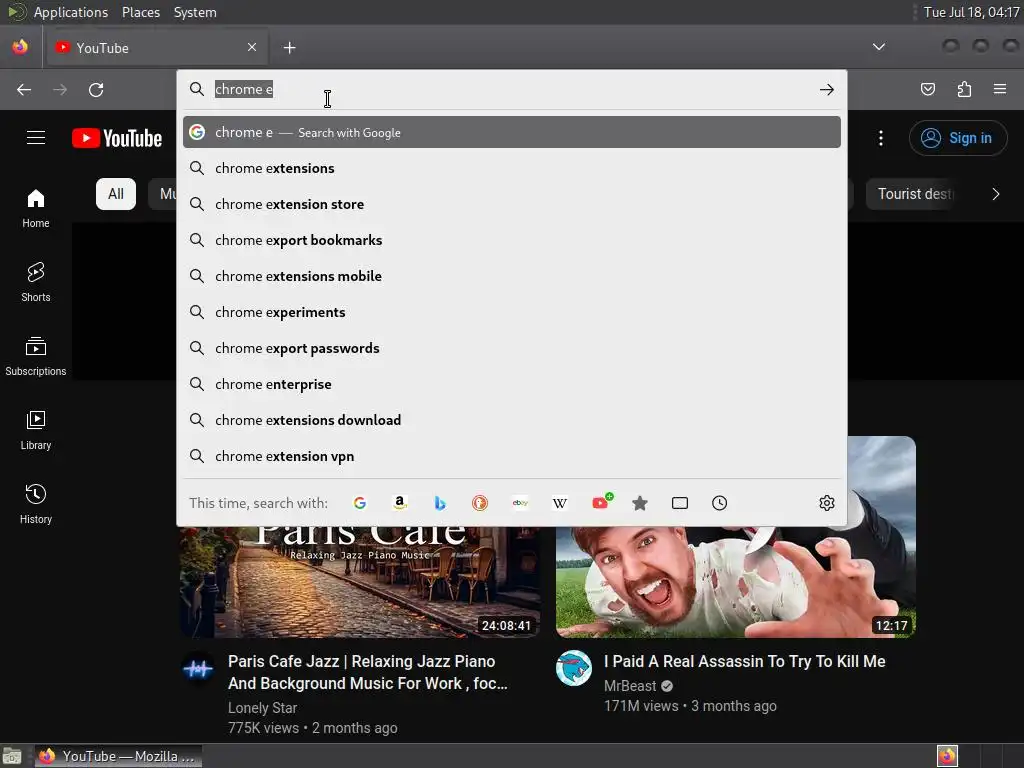Search this time with Bing icon
1024x768 pixels.
[x=440, y=503]
